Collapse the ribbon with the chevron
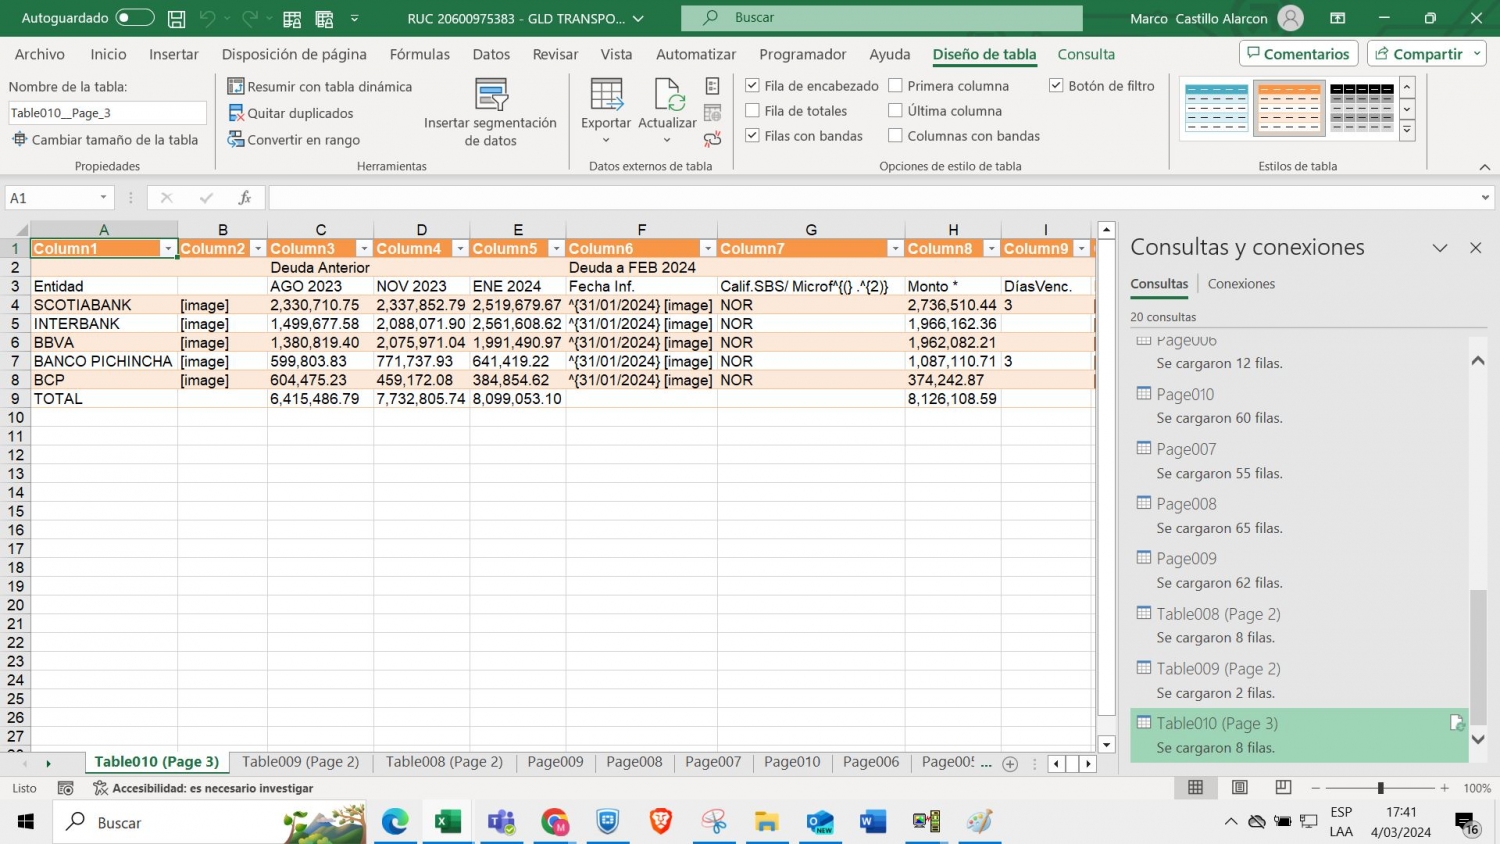 click(1485, 167)
